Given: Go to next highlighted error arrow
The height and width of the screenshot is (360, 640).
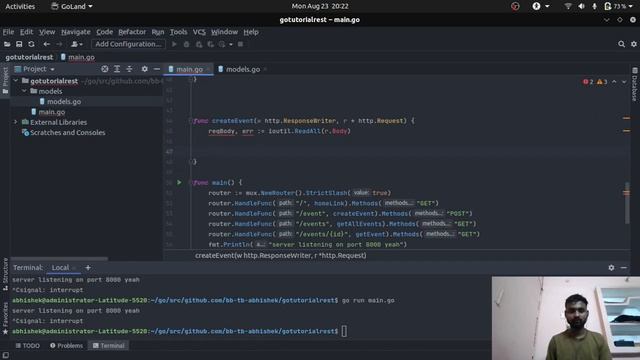Looking at the screenshot, I should pos(624,82).
